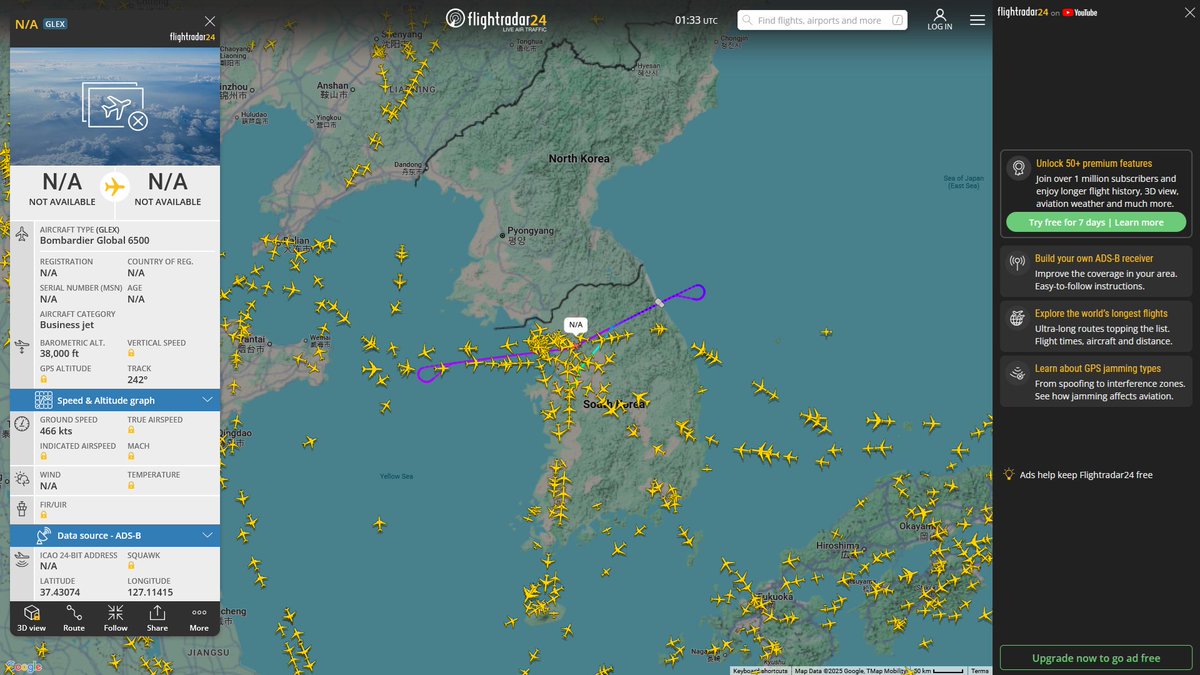This screenshot has width=1200, height=675.
Task: Click the yellow airplane icon between N/A airports
Action: point(115,187)
